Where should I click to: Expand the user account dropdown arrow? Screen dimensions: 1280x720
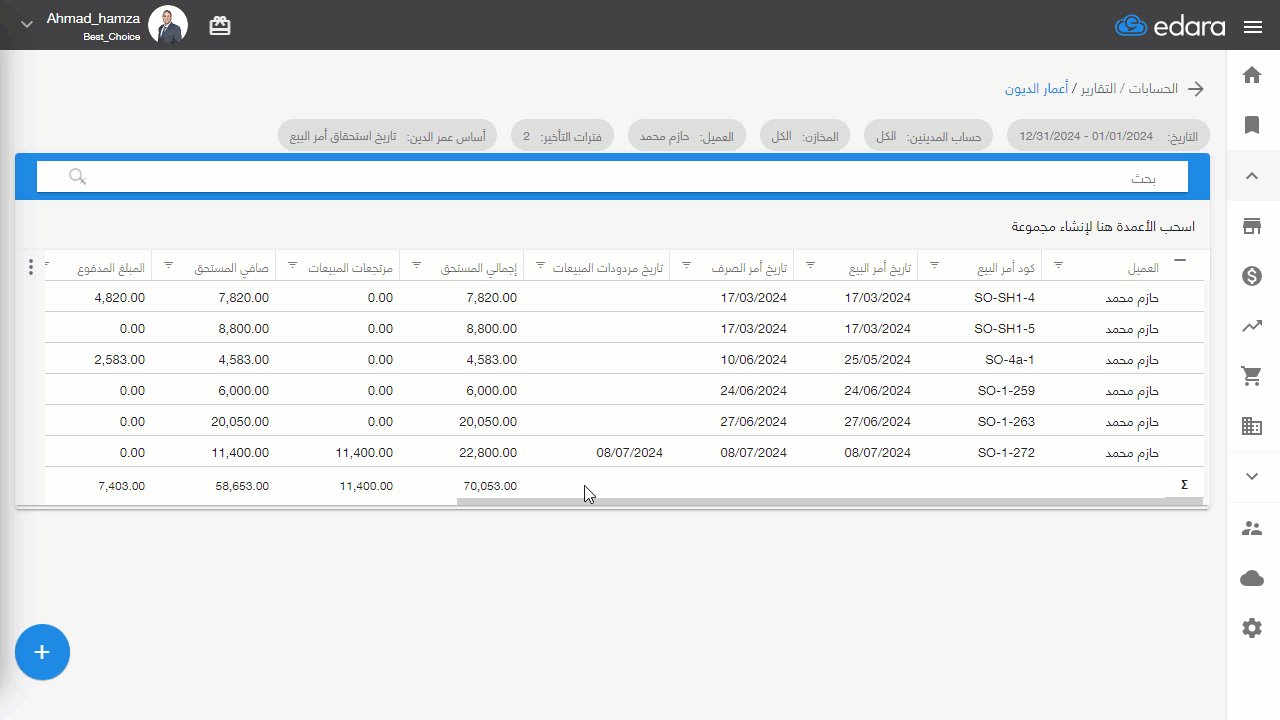point(27,24)
